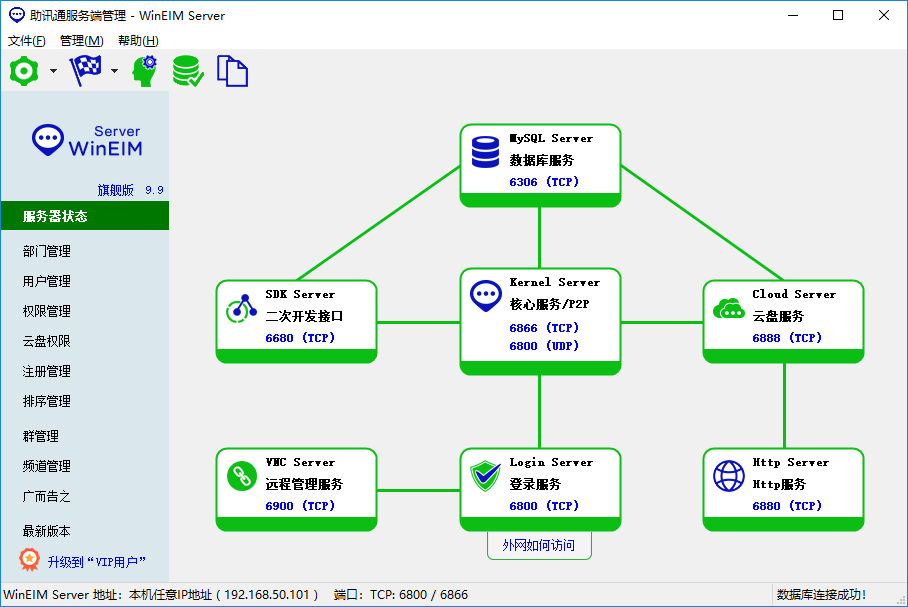Click the database checkmark toolbar icon
908x607 pixels.
188,71
